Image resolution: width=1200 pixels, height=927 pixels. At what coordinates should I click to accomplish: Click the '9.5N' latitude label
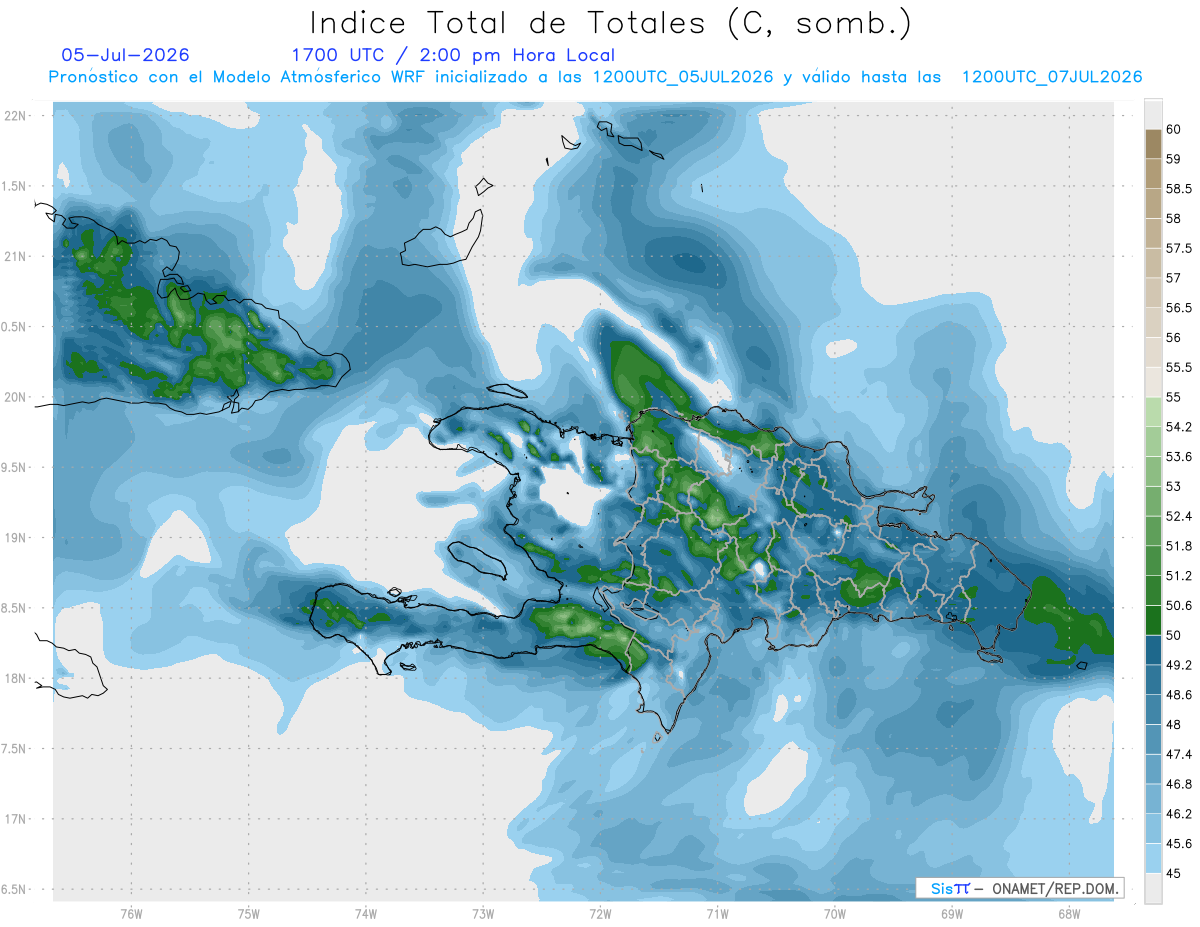pos(15,468)
